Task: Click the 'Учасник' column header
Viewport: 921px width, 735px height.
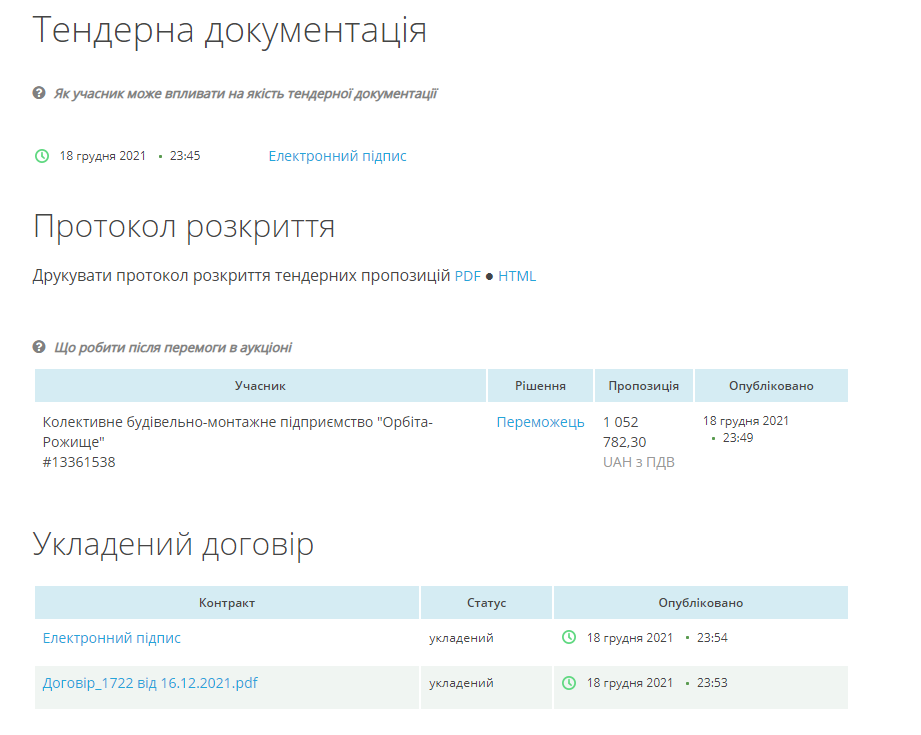Action: (x=260, y=386)
